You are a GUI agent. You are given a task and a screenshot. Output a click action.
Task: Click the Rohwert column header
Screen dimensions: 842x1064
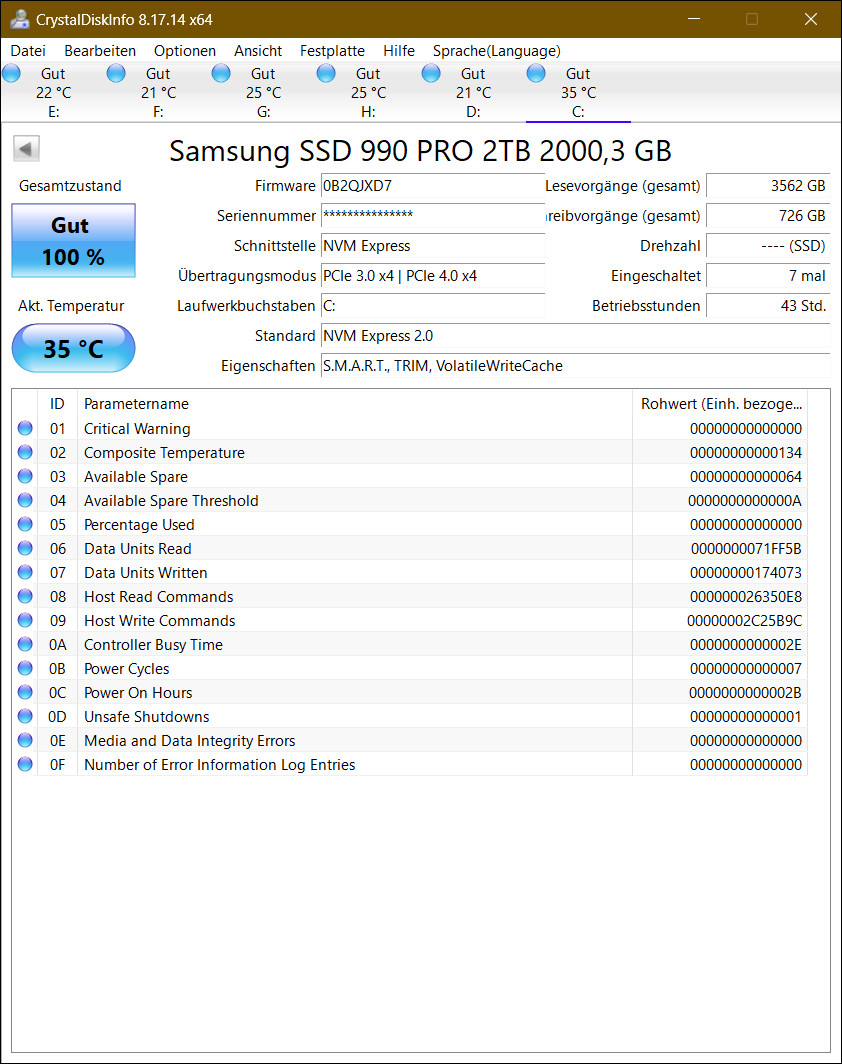(x=721, y=404)
